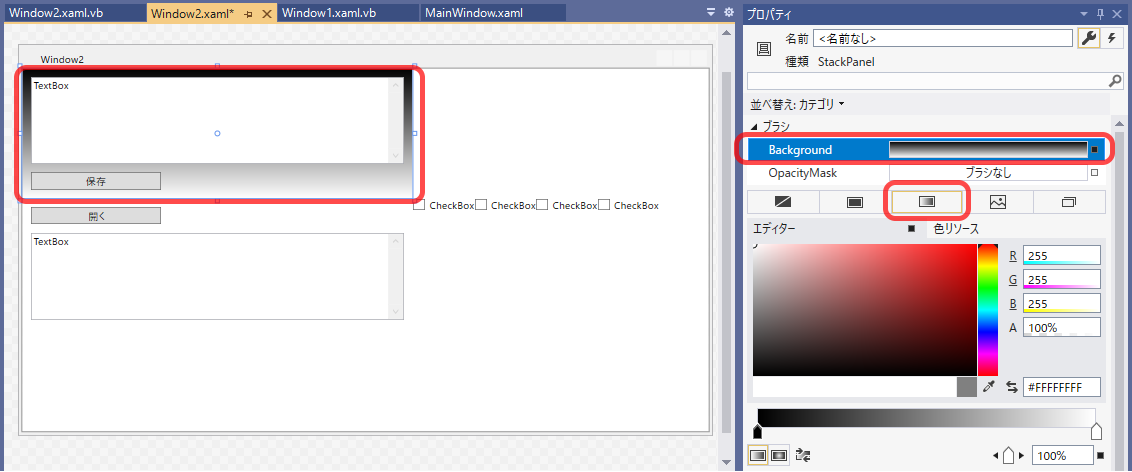Click the upper TextBox in designer
Screen dimensions: 1132x472
[x=217, y=121]
